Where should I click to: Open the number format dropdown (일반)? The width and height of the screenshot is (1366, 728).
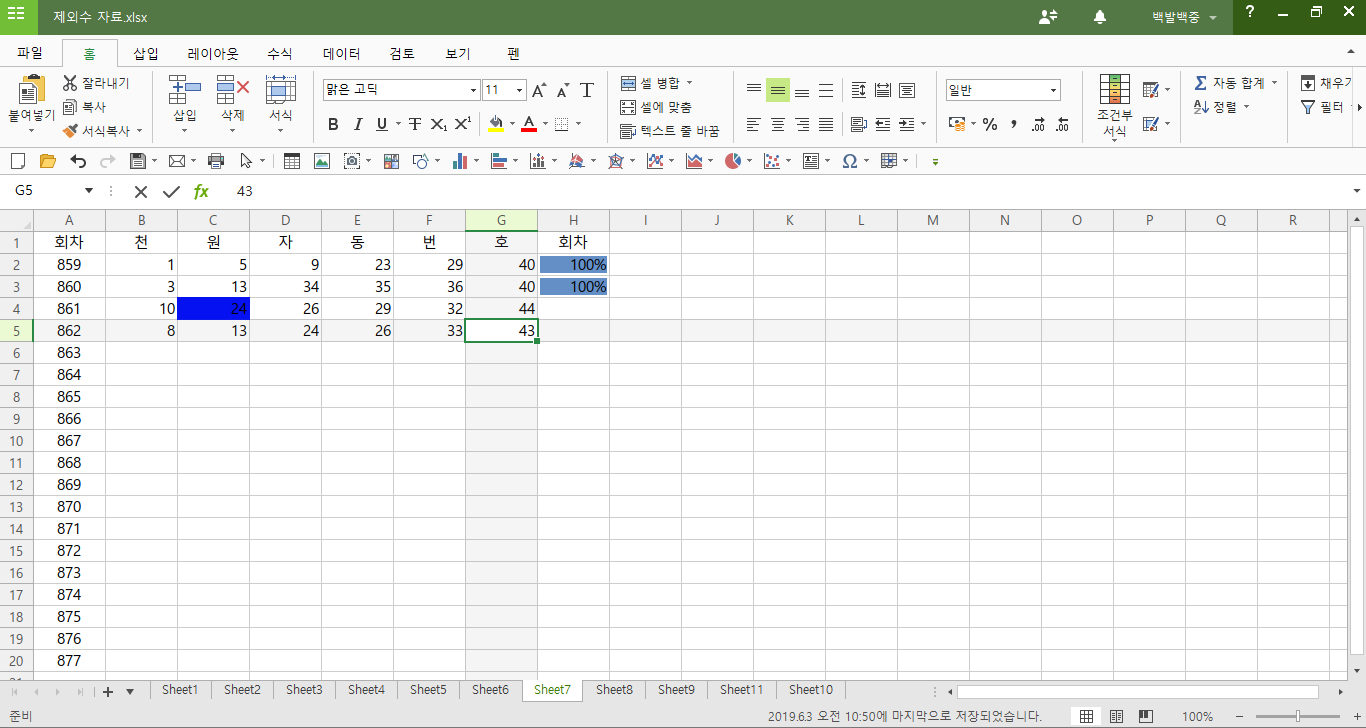(1053, 90)
